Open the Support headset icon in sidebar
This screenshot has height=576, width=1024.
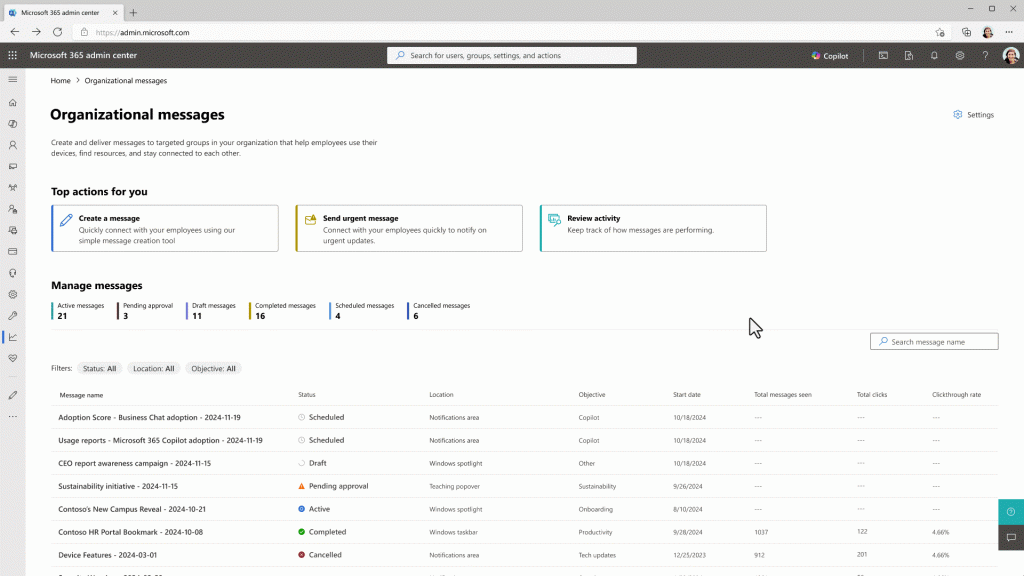pyautogui.click(x=12, y=273)
